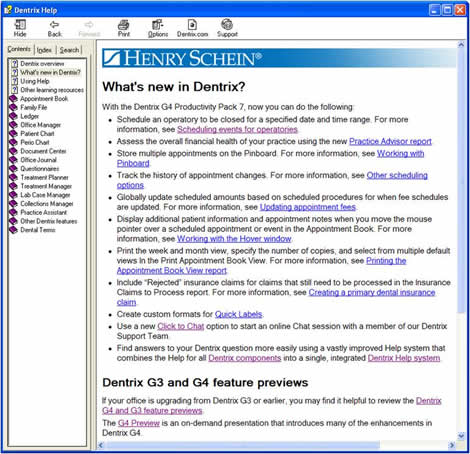470x454 pixels.
Task: Switch to the Index tab
Action: tap(44, 50)
